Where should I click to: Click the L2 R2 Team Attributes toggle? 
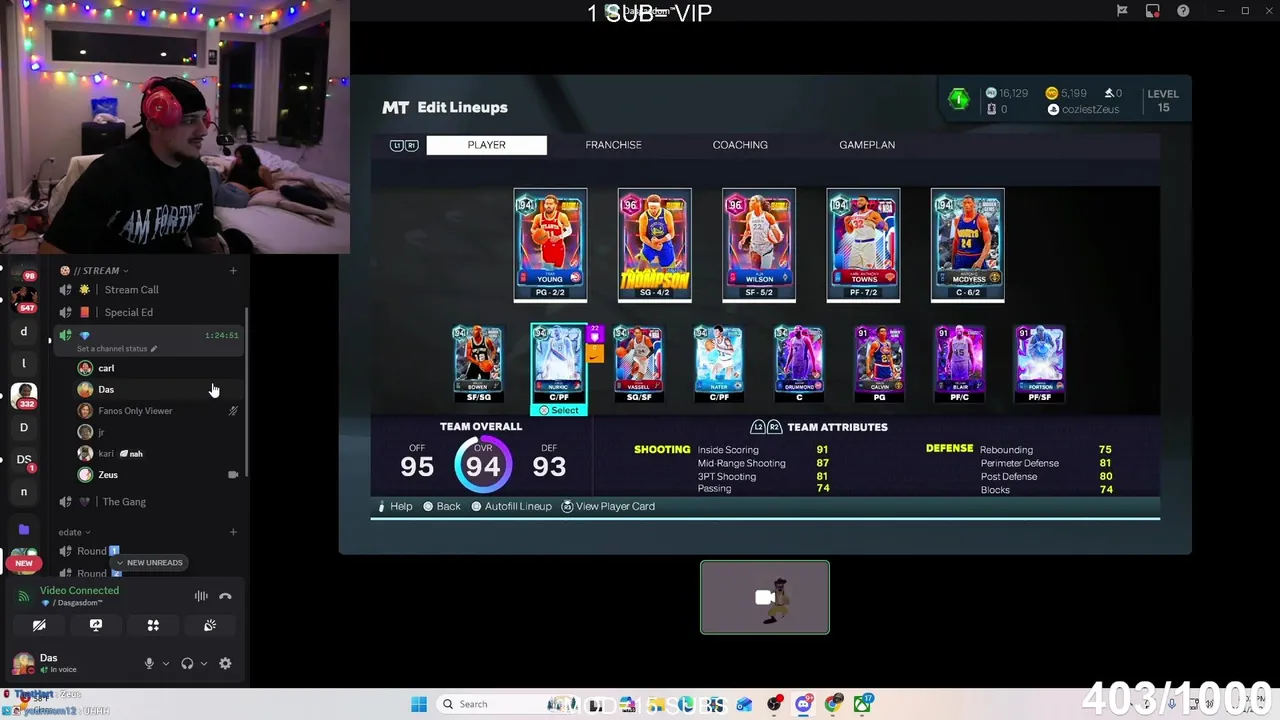pos(765,427)
